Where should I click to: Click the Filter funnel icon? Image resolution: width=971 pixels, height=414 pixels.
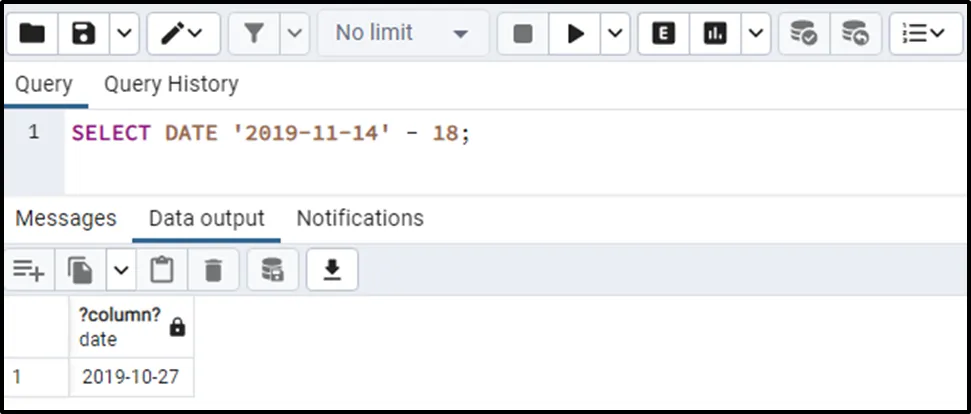pyautogui.click(x=254, y=34)
